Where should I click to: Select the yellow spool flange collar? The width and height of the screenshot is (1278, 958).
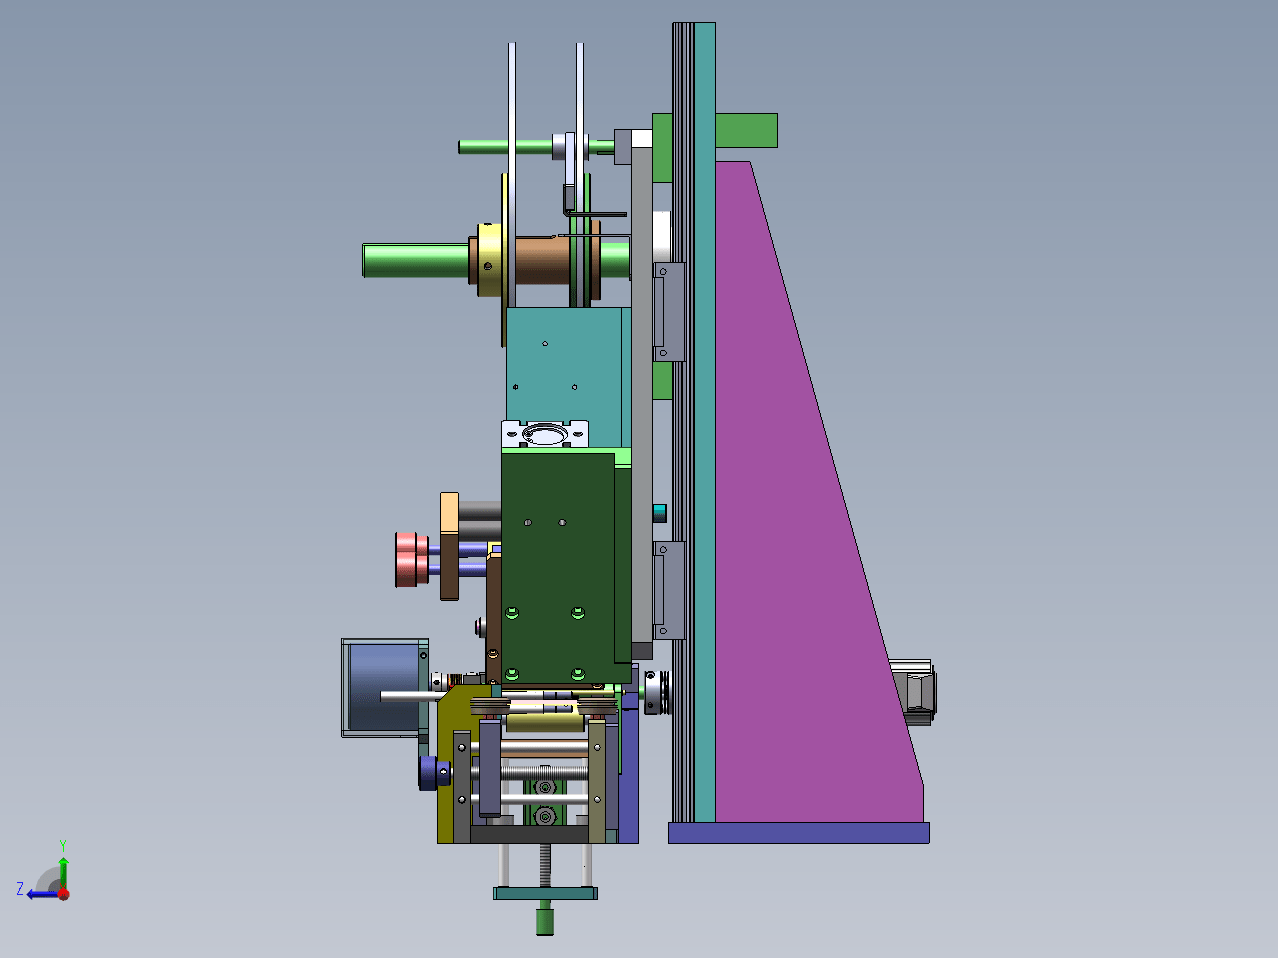coord(490,260)
